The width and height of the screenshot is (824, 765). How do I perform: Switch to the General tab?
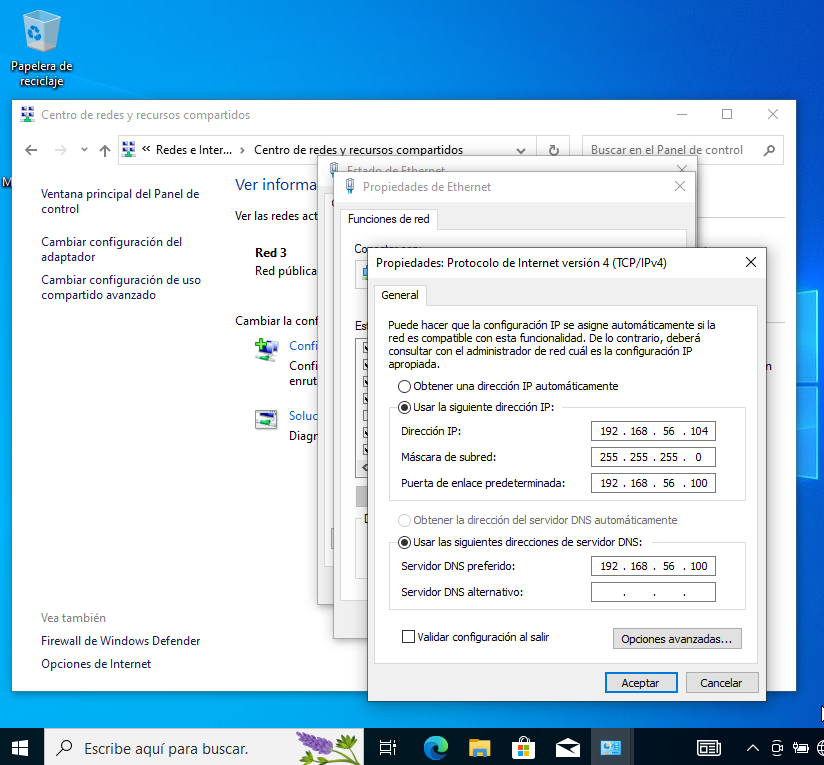pos(400,295)
